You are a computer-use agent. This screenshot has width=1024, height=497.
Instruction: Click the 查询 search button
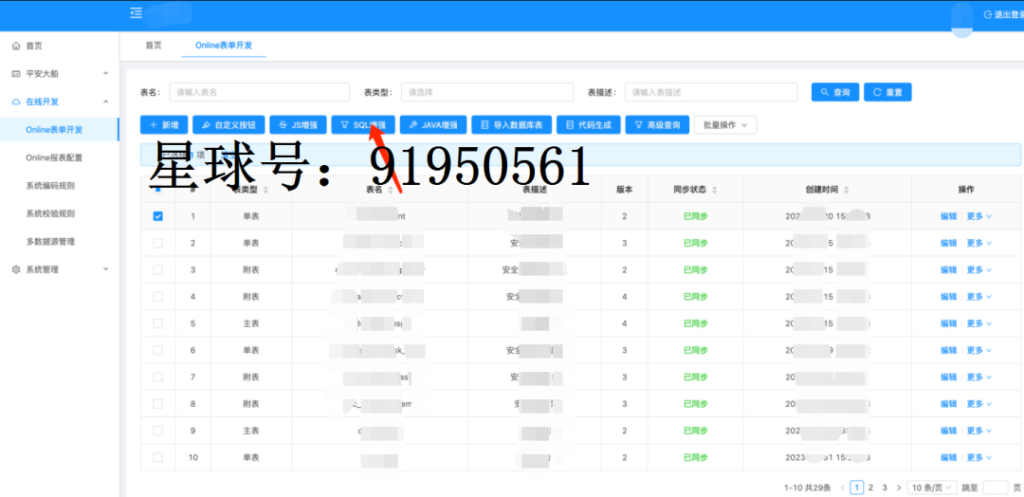click(x=835, y=92)
